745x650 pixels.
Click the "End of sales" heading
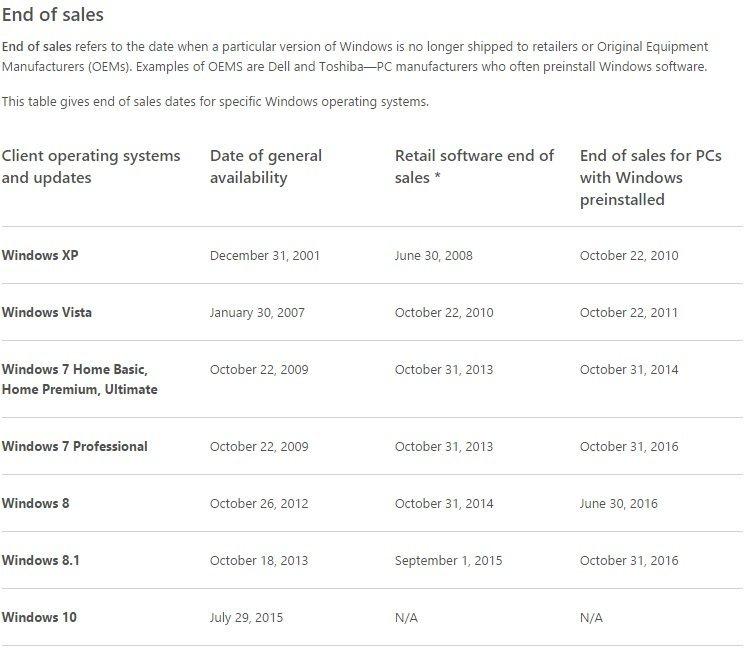(x=53, y=15)
